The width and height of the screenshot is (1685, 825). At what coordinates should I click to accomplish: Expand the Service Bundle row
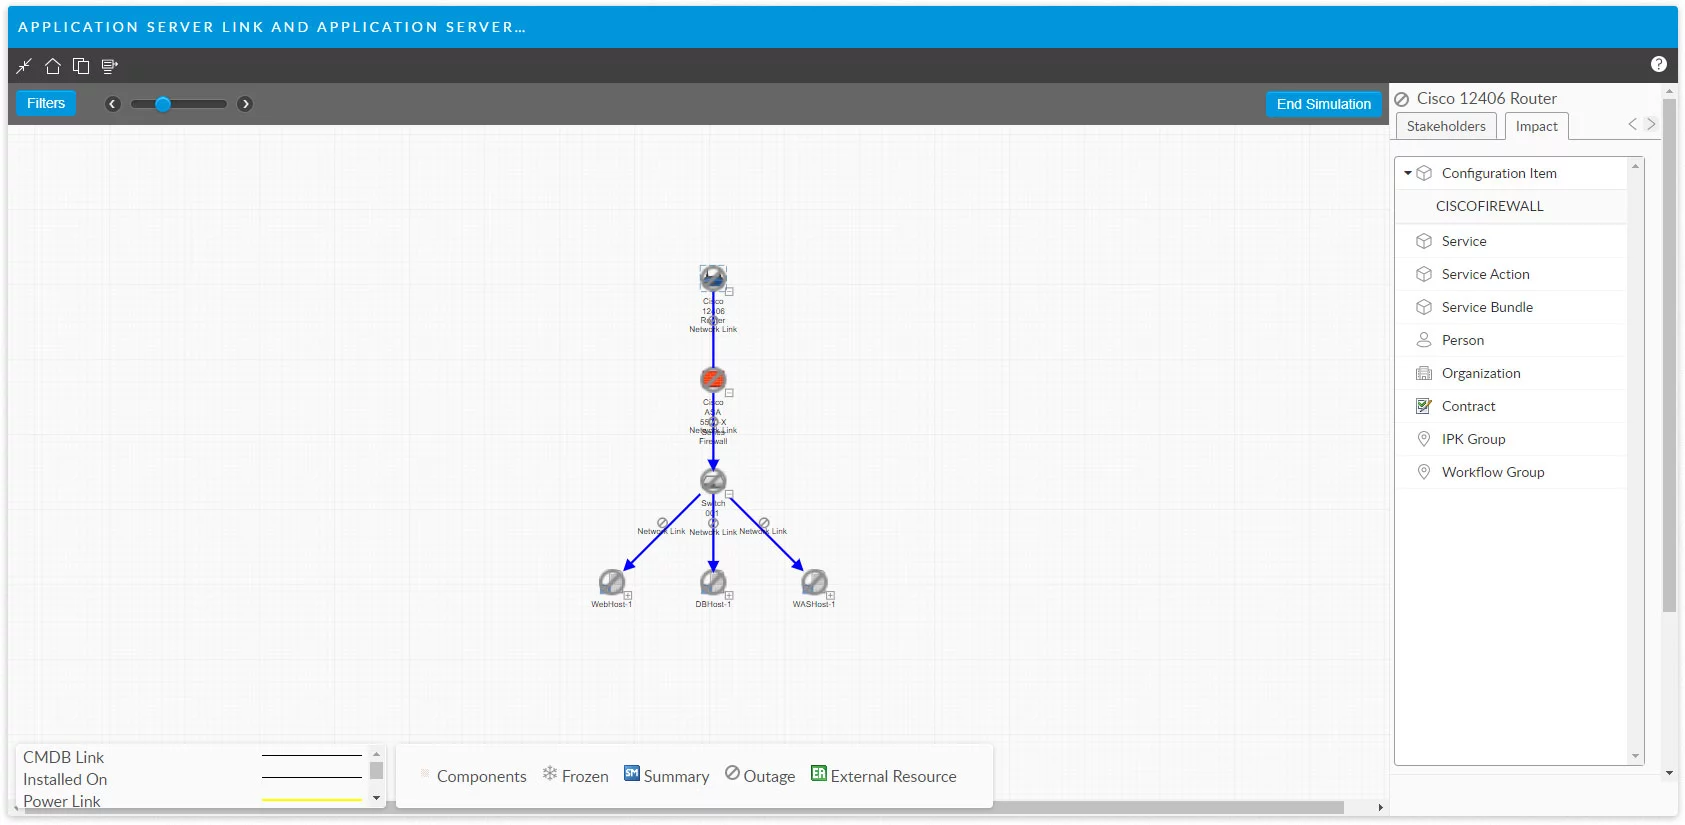[1511, 307]
